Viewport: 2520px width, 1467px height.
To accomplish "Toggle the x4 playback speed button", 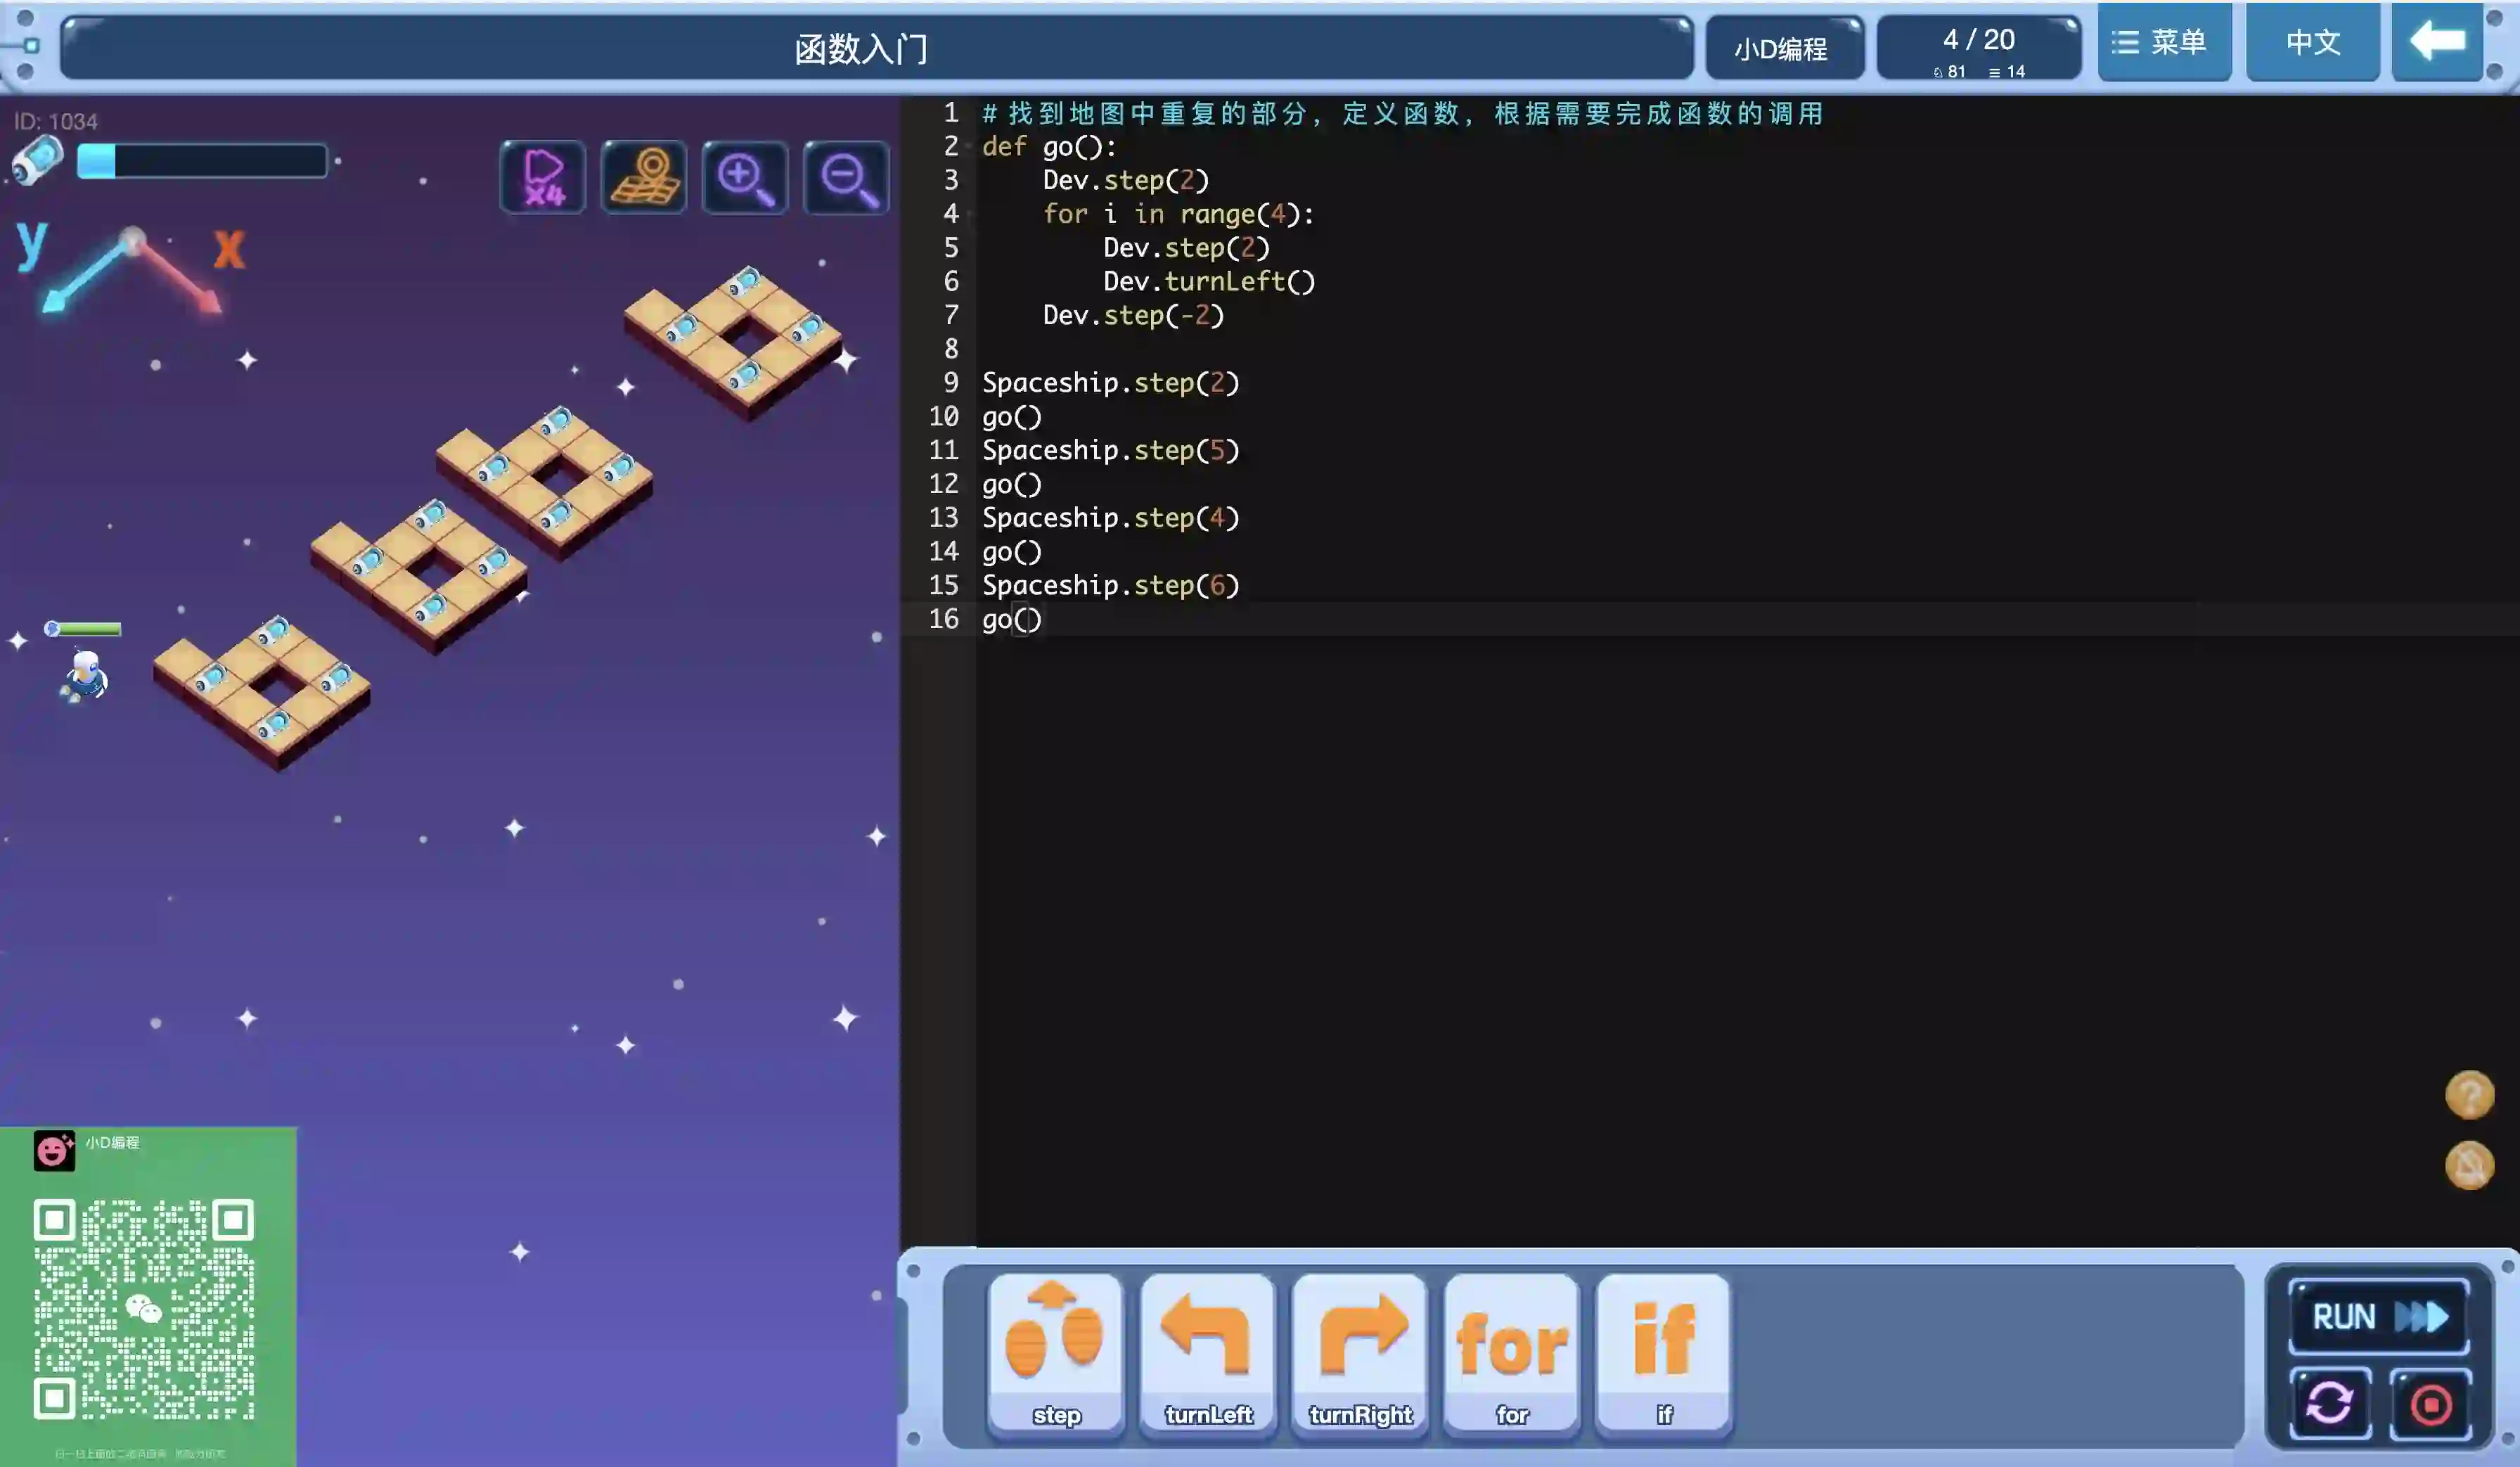I will point(543,178).
